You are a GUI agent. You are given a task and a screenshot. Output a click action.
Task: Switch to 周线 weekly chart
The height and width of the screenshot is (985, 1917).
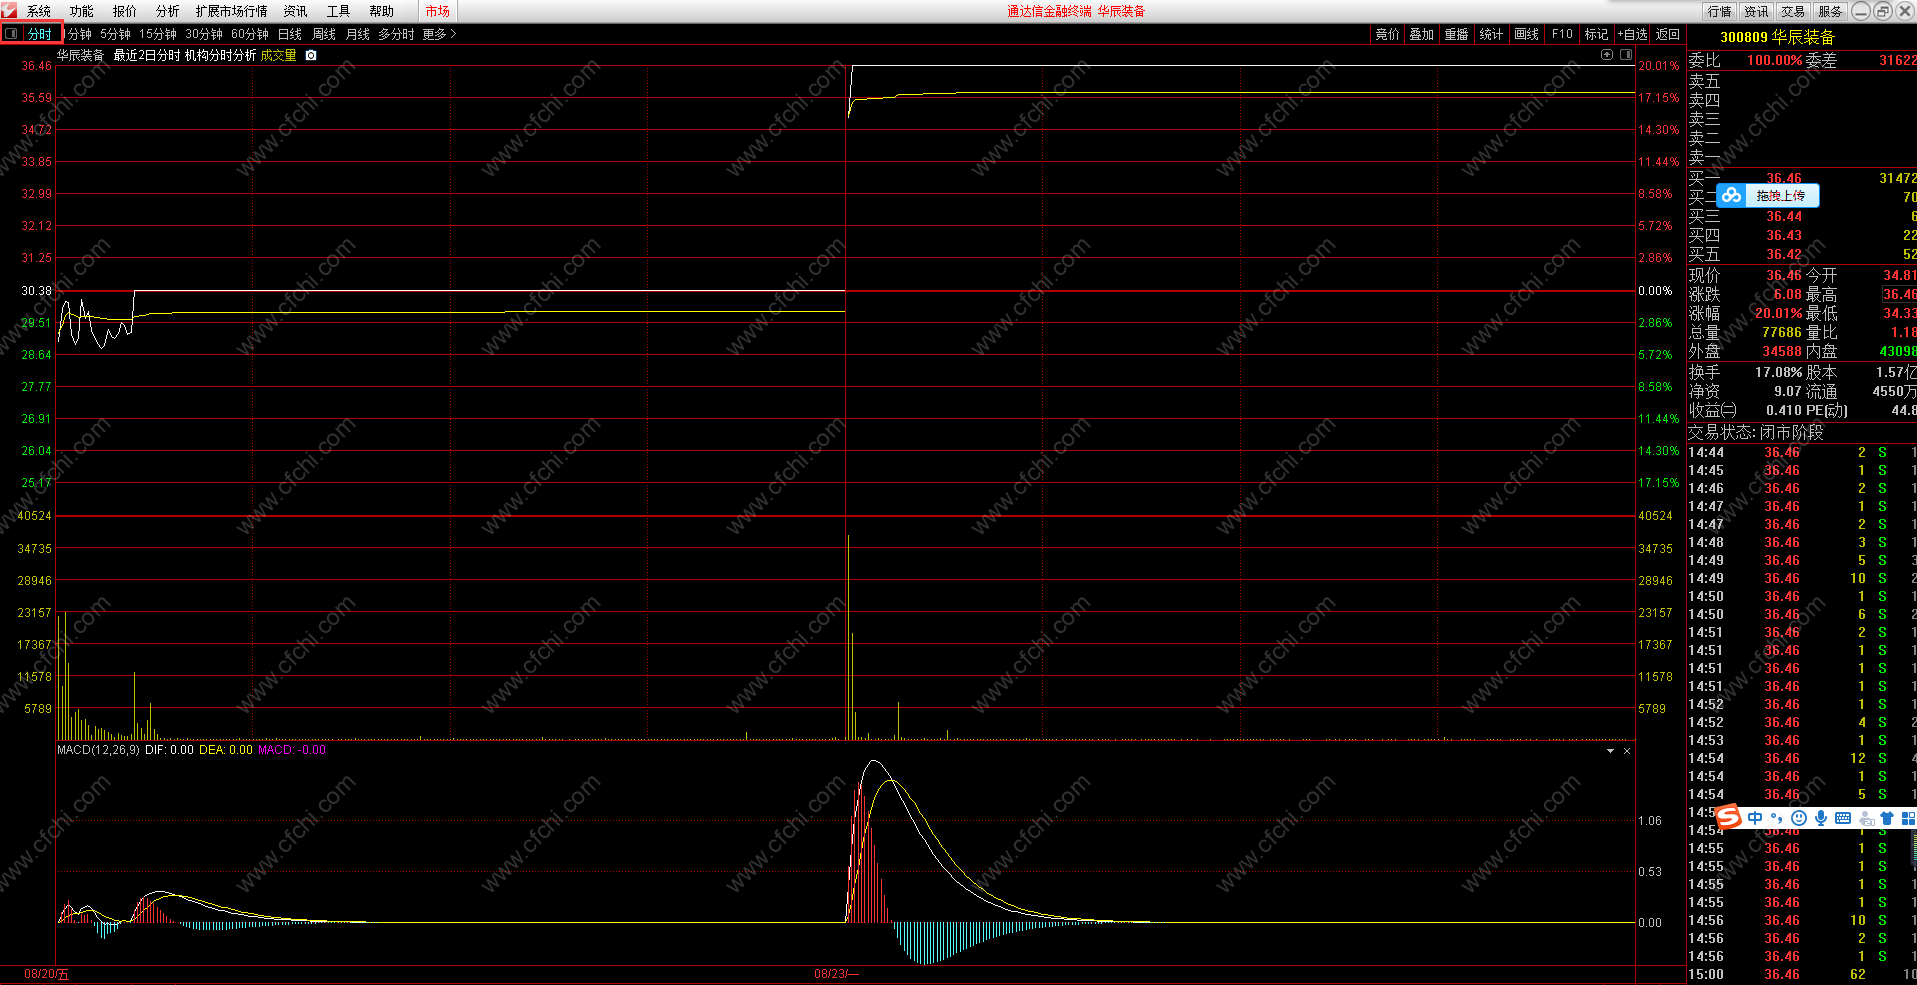click(x=324, y=34)
